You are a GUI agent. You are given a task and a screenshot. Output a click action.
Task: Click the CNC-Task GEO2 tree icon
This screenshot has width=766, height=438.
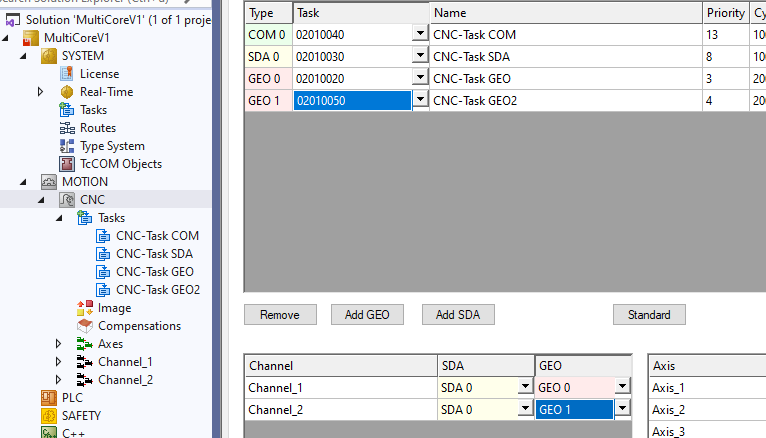(x=103, y=290)
